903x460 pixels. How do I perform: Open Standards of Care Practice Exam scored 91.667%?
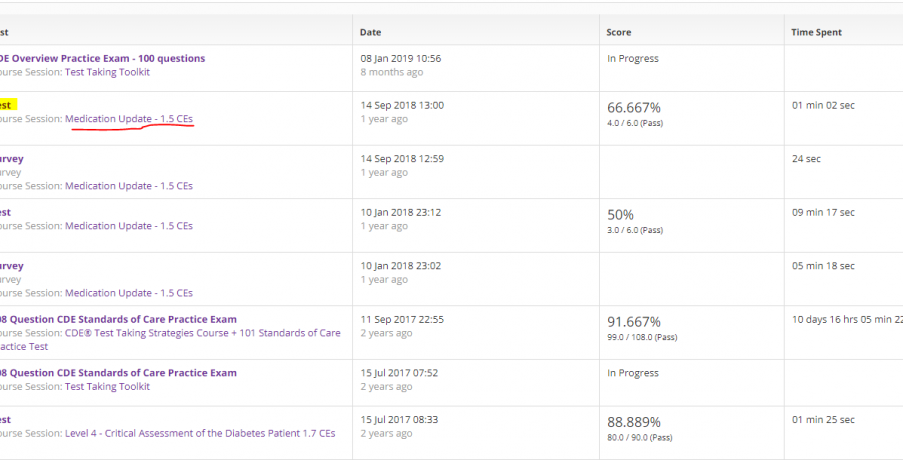coord(118,319)
